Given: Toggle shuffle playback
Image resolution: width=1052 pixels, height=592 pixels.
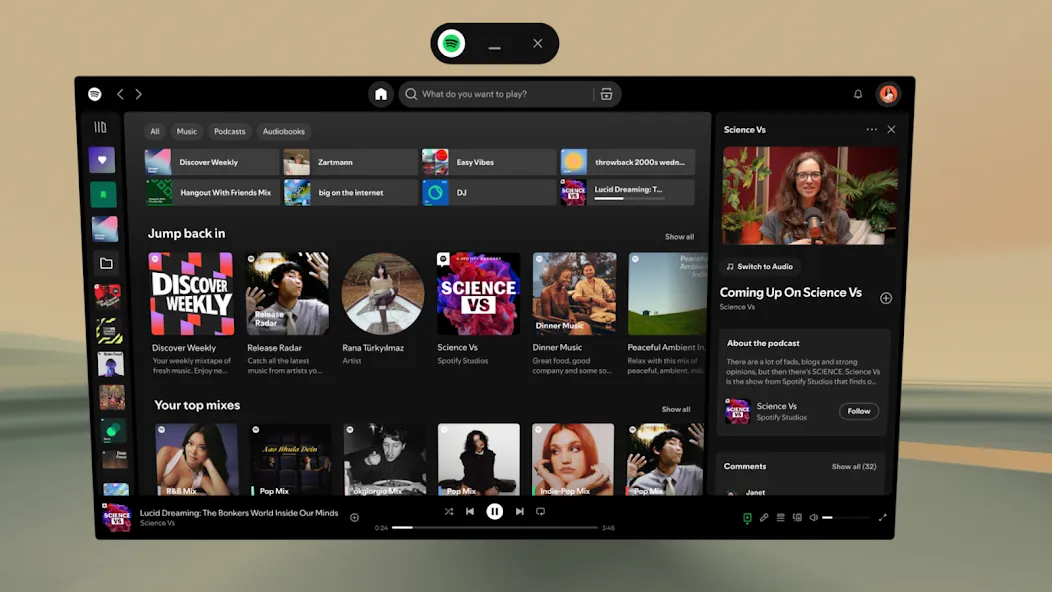Looking at the screenshot, I should click(x=449, y=511).
